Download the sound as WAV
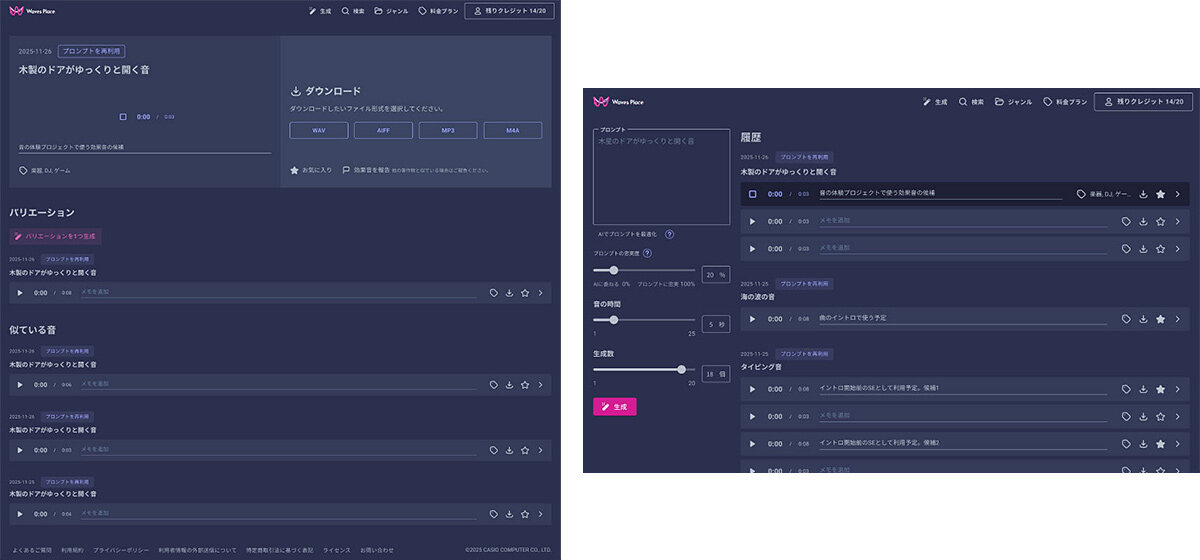Screen dimensions: 1200x560 (318, 130)
